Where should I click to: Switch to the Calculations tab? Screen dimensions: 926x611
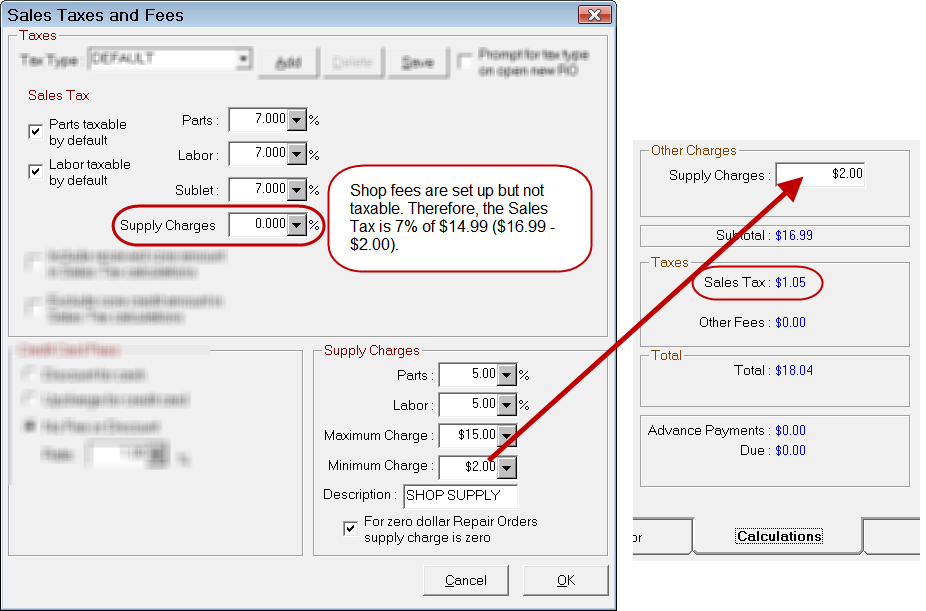778,537
